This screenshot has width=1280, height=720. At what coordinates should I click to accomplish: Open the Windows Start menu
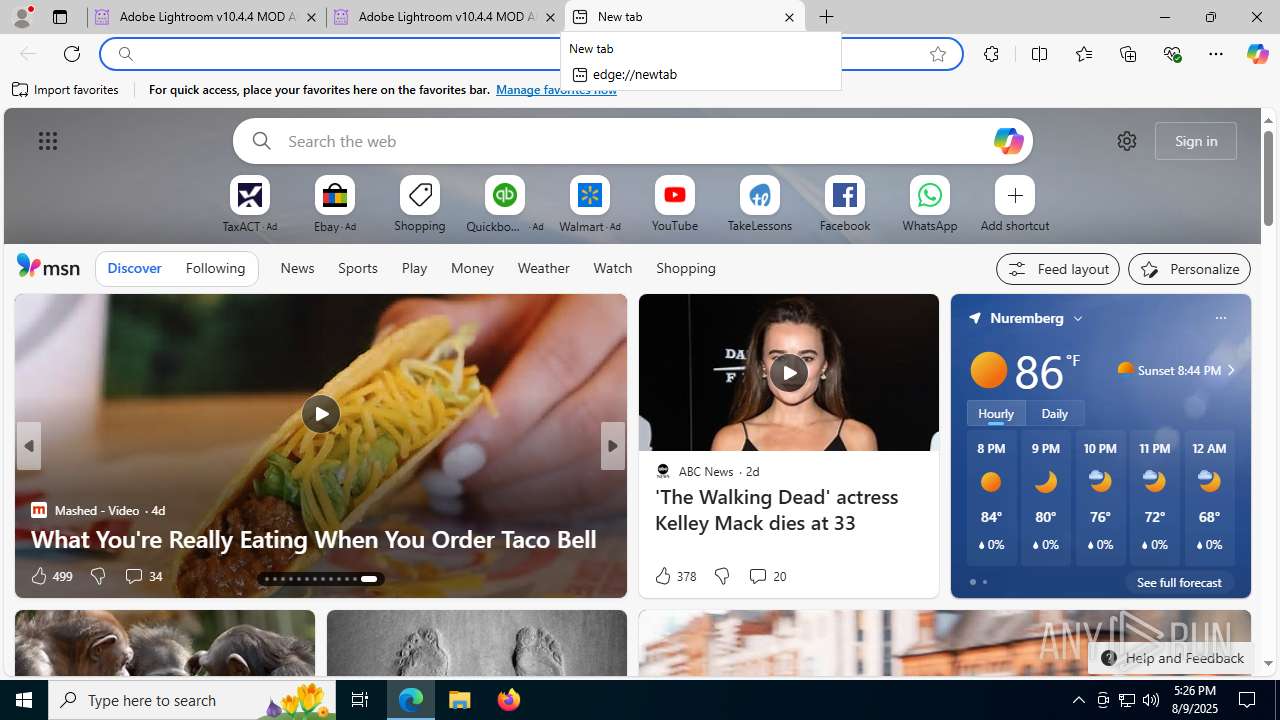[24, 700]
